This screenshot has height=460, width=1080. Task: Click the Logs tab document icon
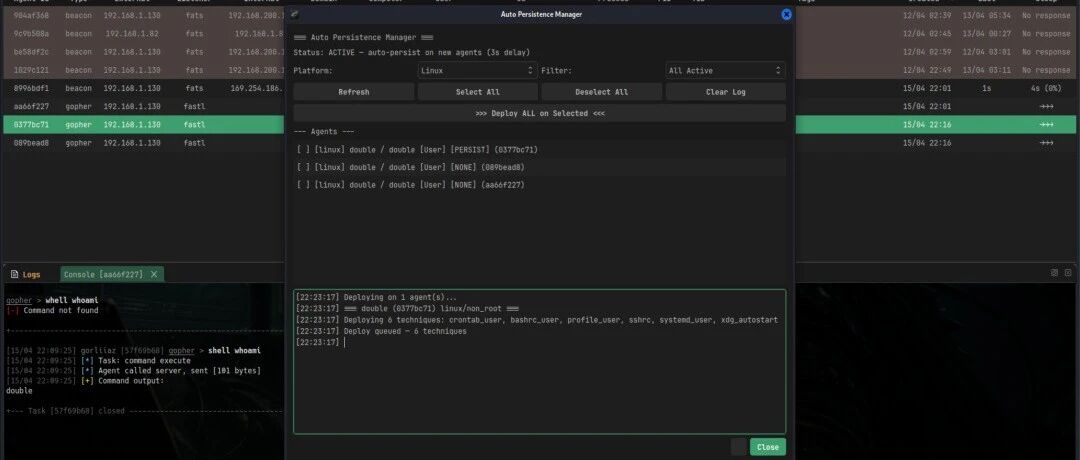point(14,274)
